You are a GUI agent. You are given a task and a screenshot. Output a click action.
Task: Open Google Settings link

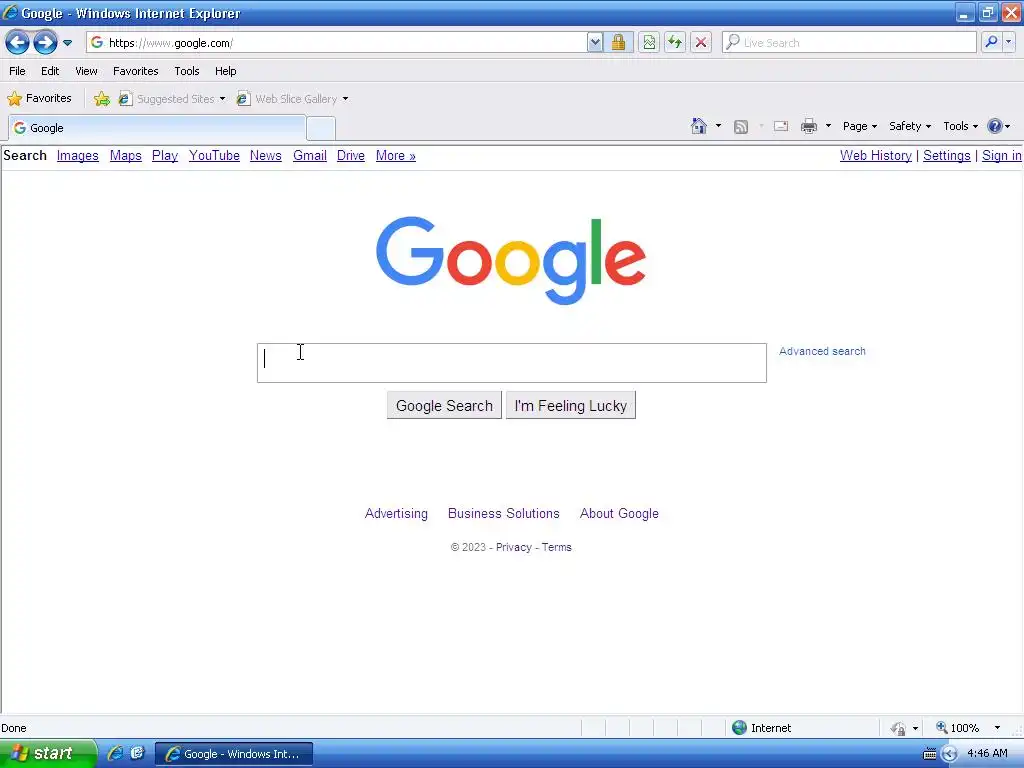(x=947, y=155)
